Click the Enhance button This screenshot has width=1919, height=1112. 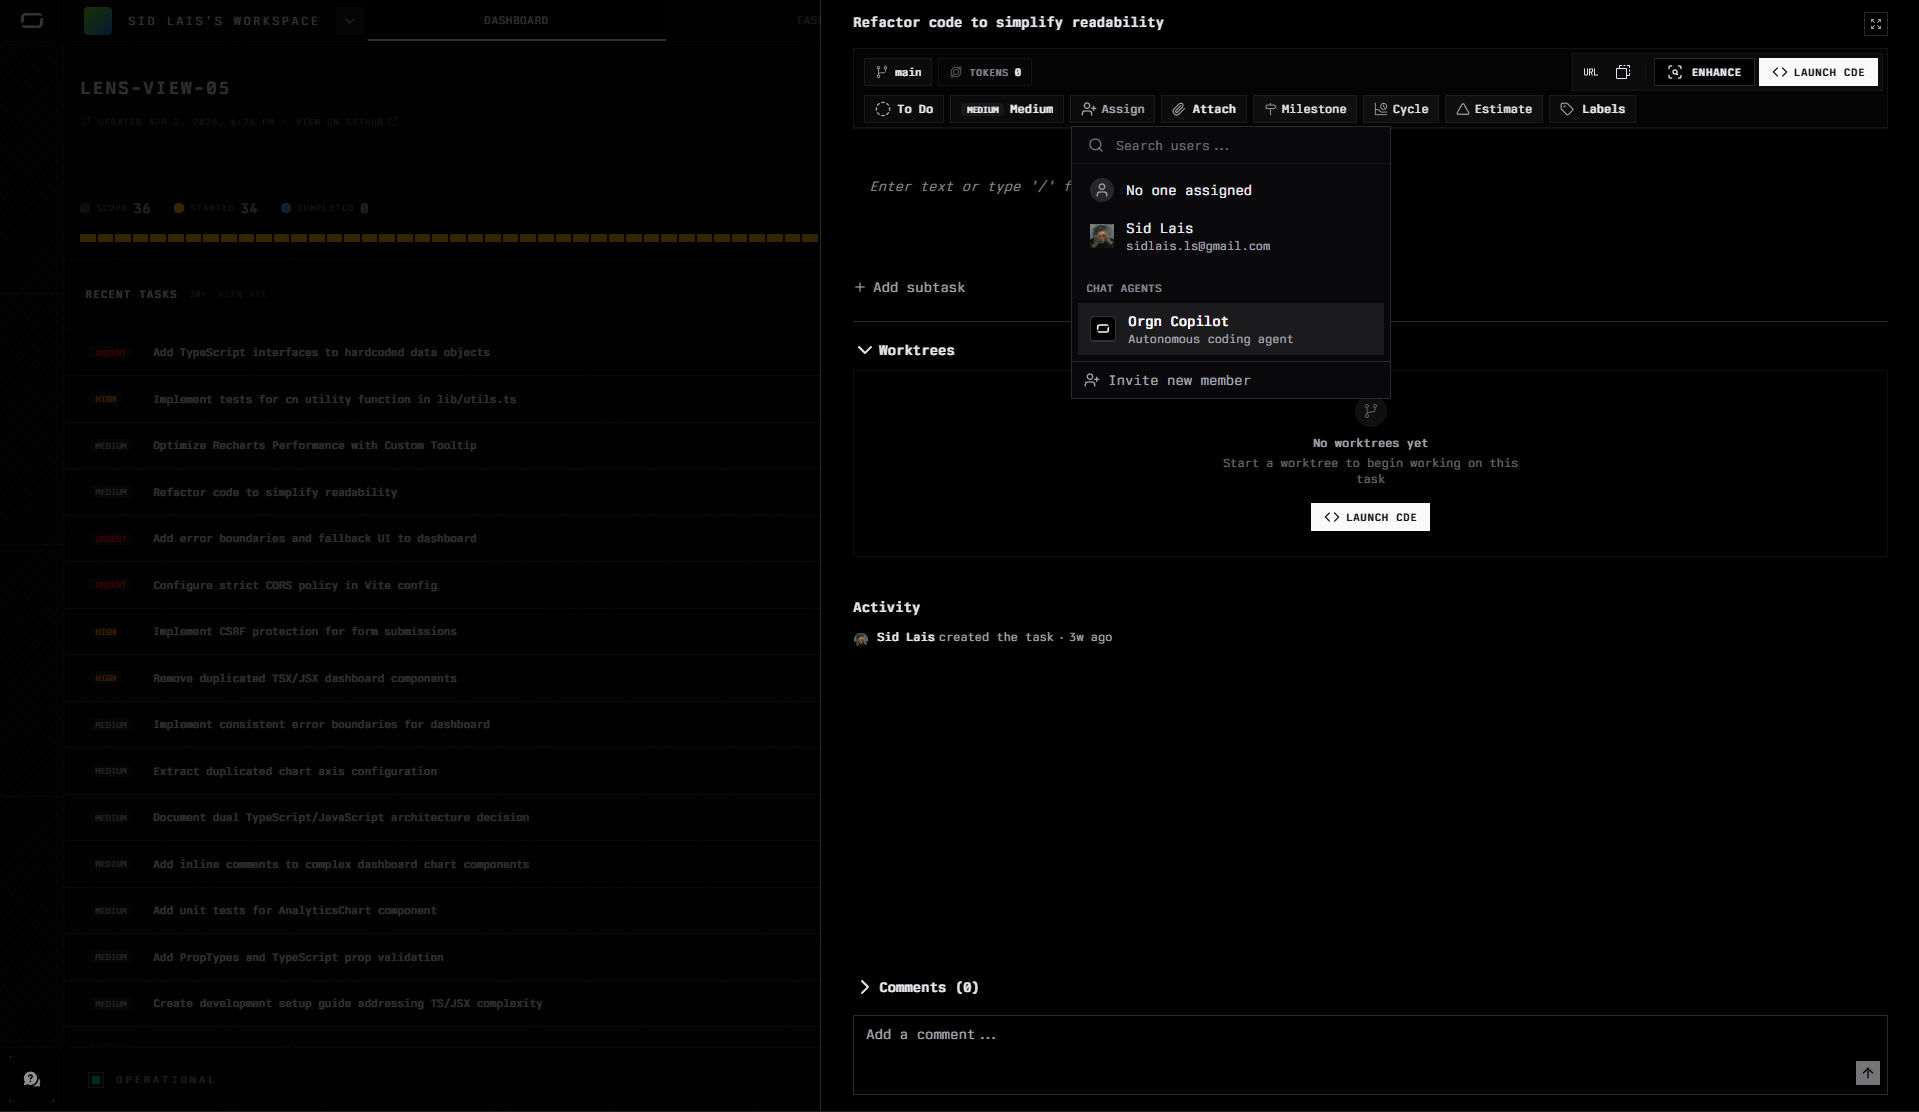(x=1704, y=72)
